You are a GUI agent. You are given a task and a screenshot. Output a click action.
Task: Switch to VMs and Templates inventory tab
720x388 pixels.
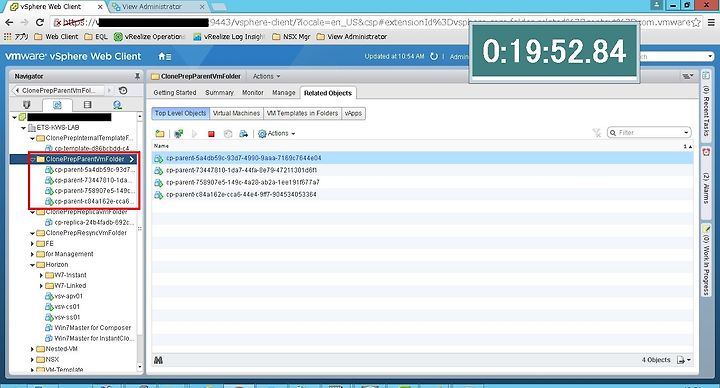57,105
